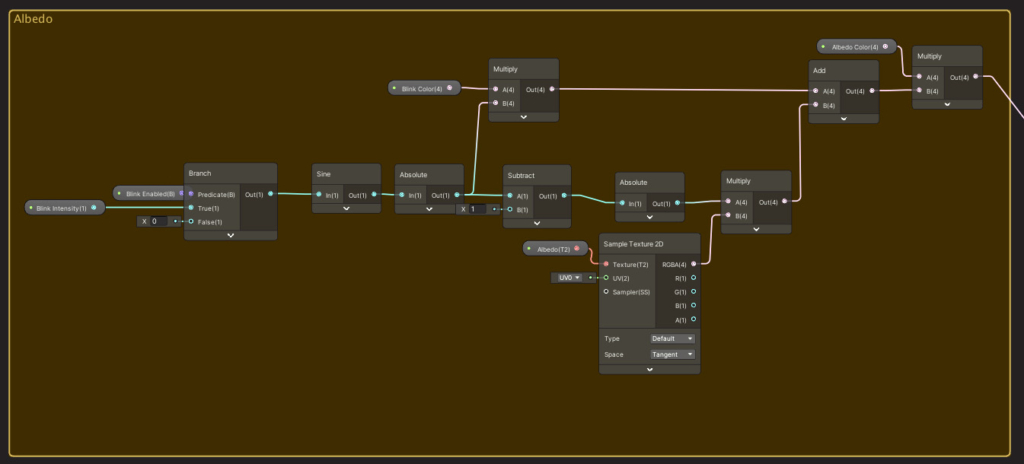Viewport: 1024px width, 464px height.
Task: Toggle the chevron under the Sine node
Action: click(x=346, y=209)
